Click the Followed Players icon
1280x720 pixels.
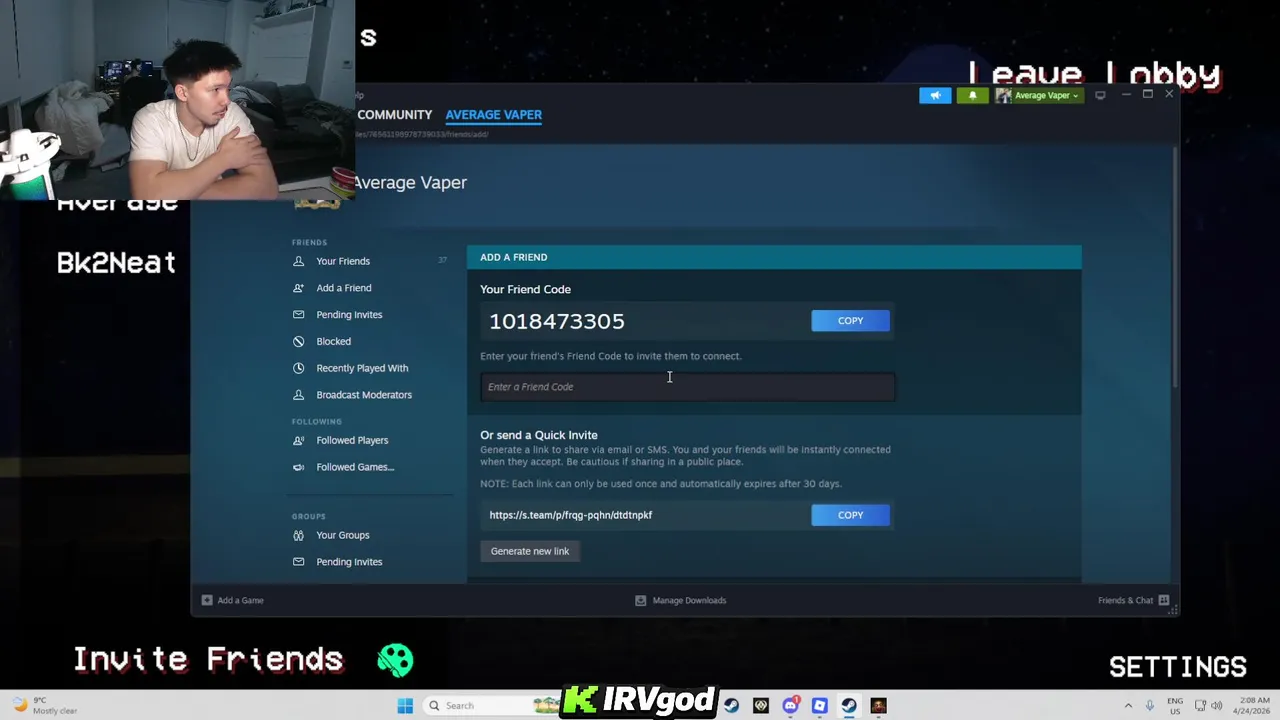click(x=298, y=440)
